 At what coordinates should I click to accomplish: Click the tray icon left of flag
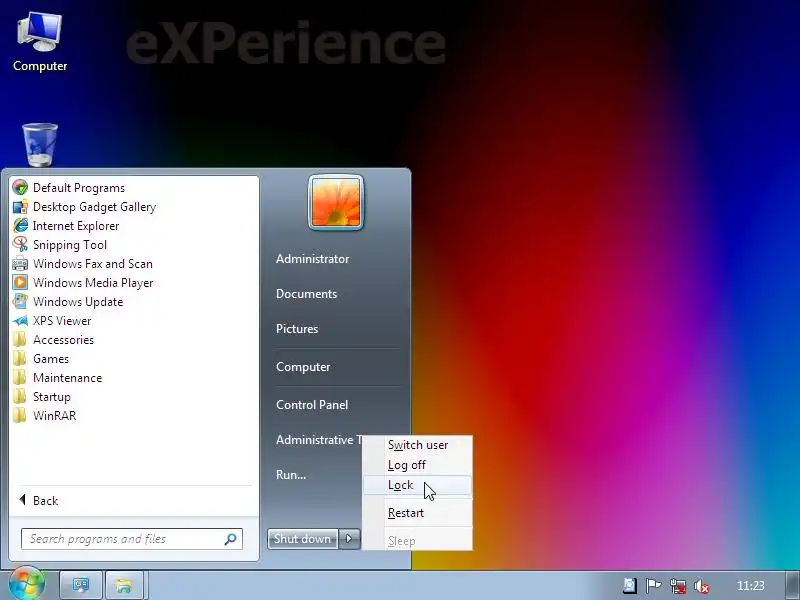coord(630,586)
